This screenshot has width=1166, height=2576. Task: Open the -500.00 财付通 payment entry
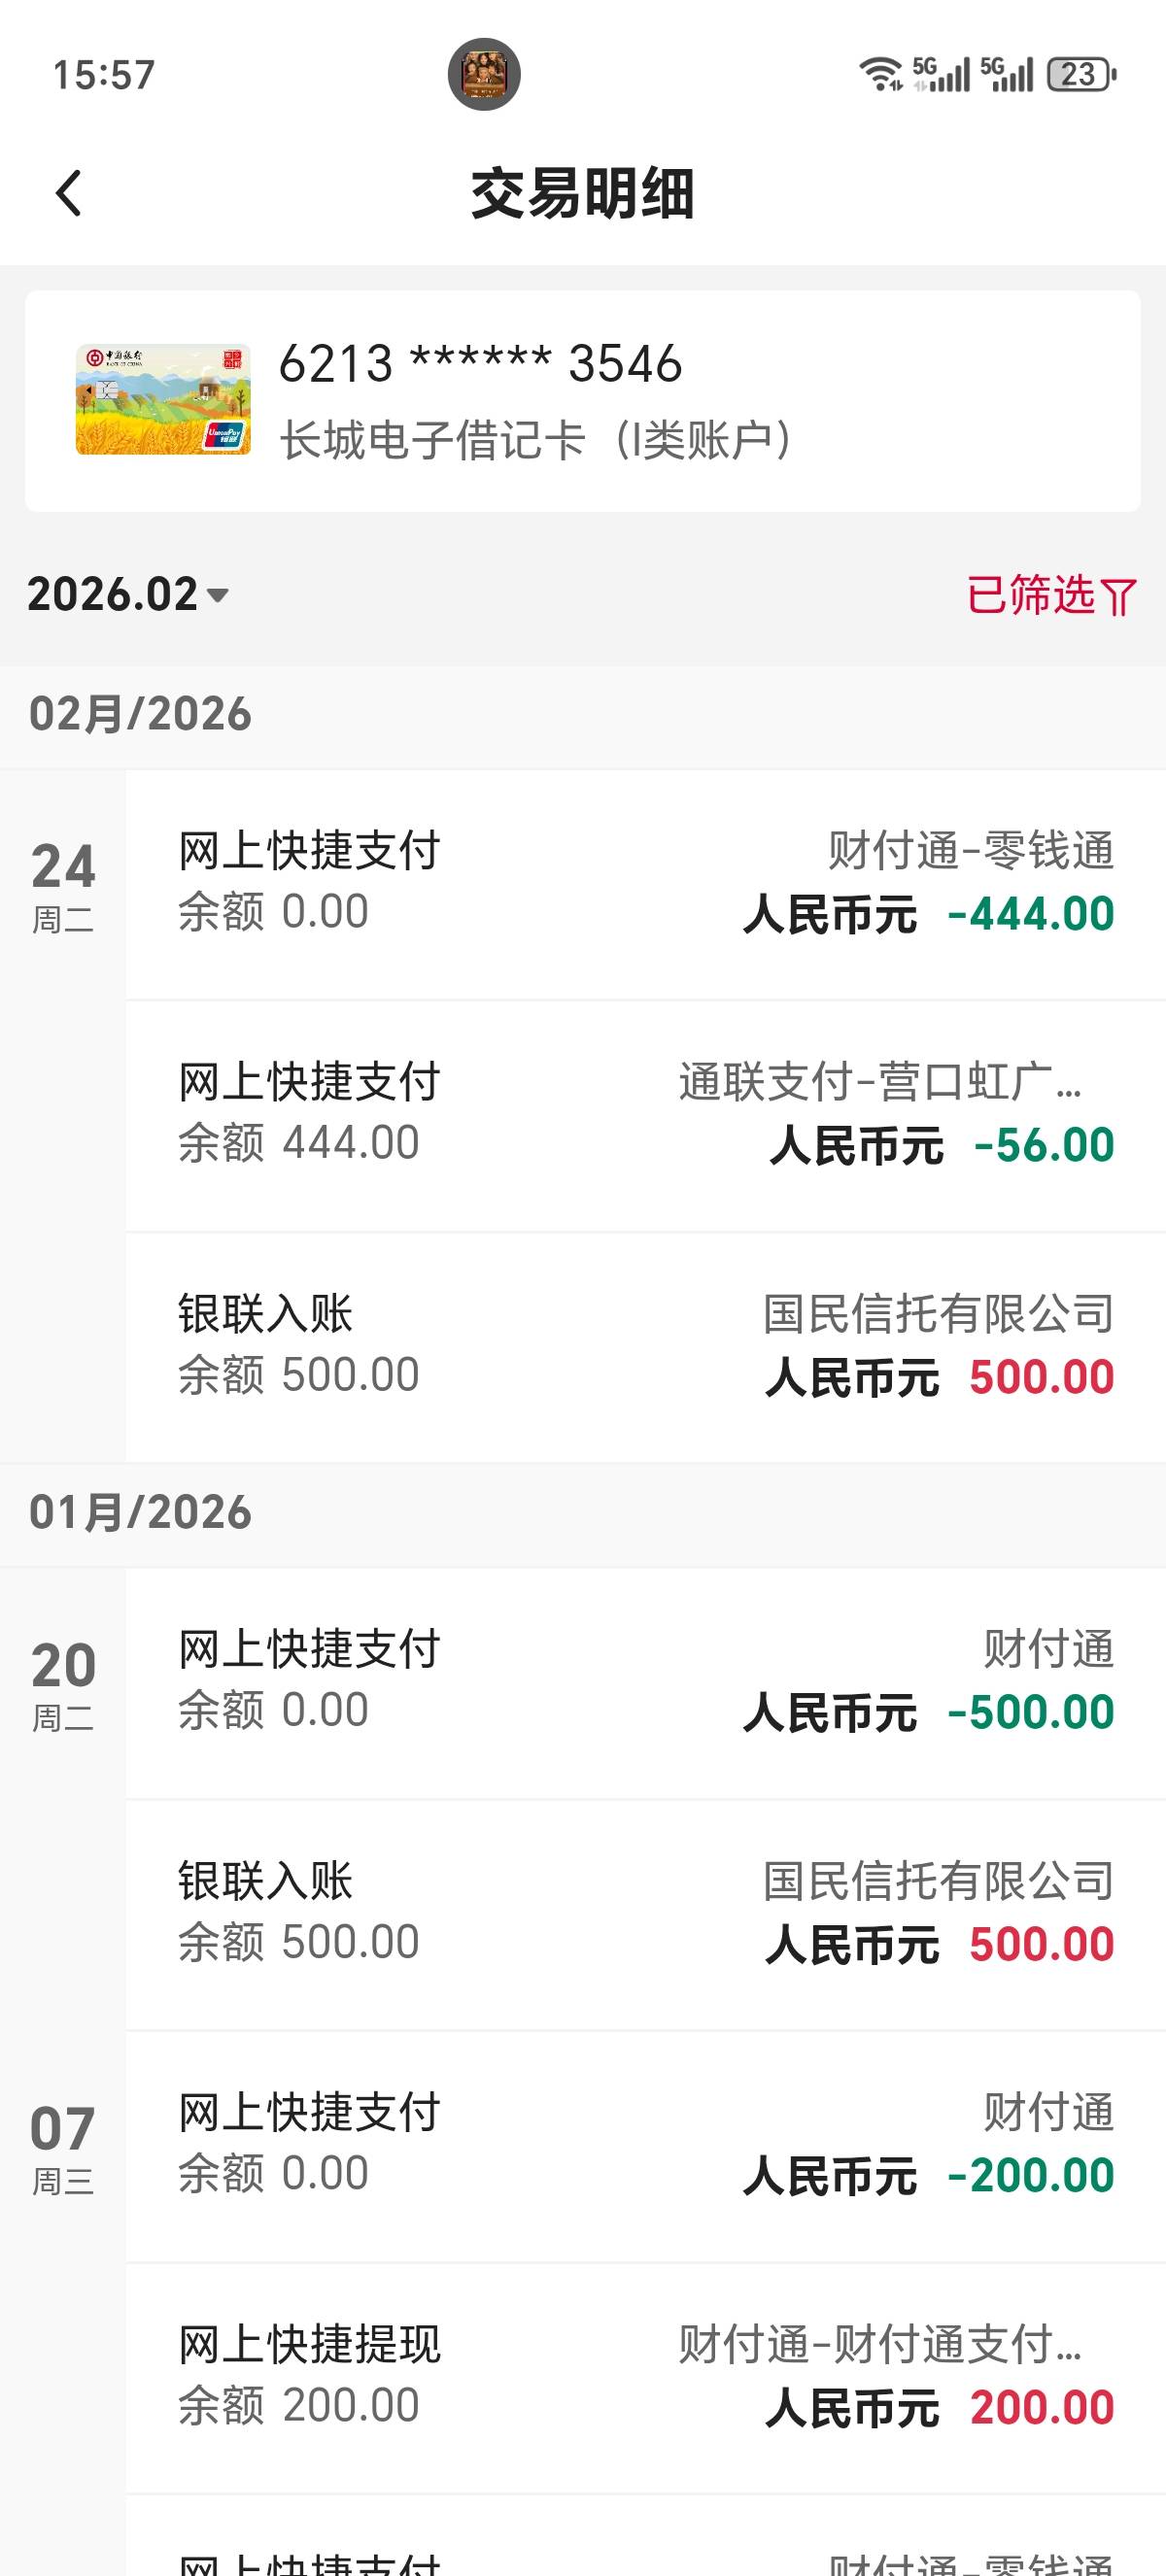click(x=645, y=1682)
